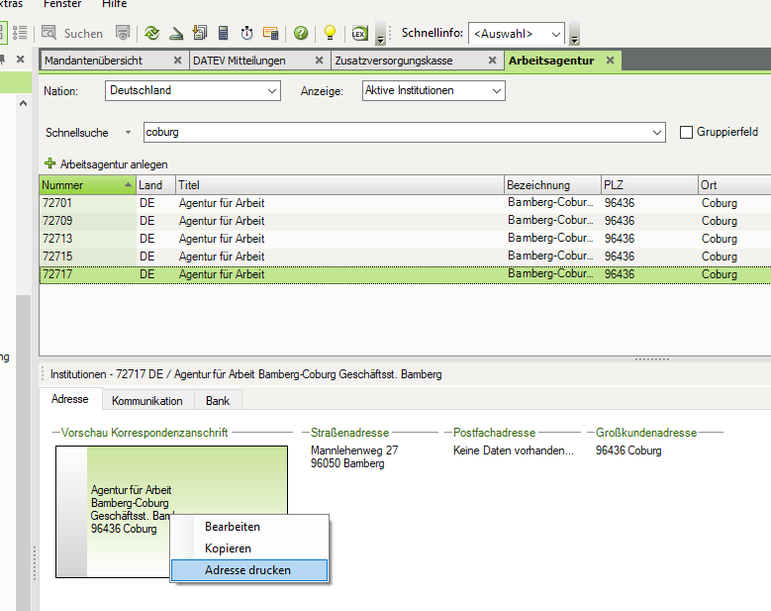Click the LEX info icon

pos(360,33)
